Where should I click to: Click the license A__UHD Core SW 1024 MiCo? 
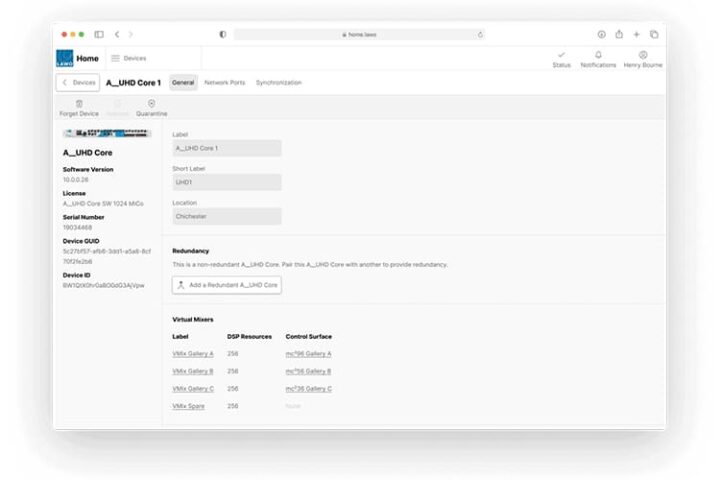pyautogui.click(x=103, y=203)
